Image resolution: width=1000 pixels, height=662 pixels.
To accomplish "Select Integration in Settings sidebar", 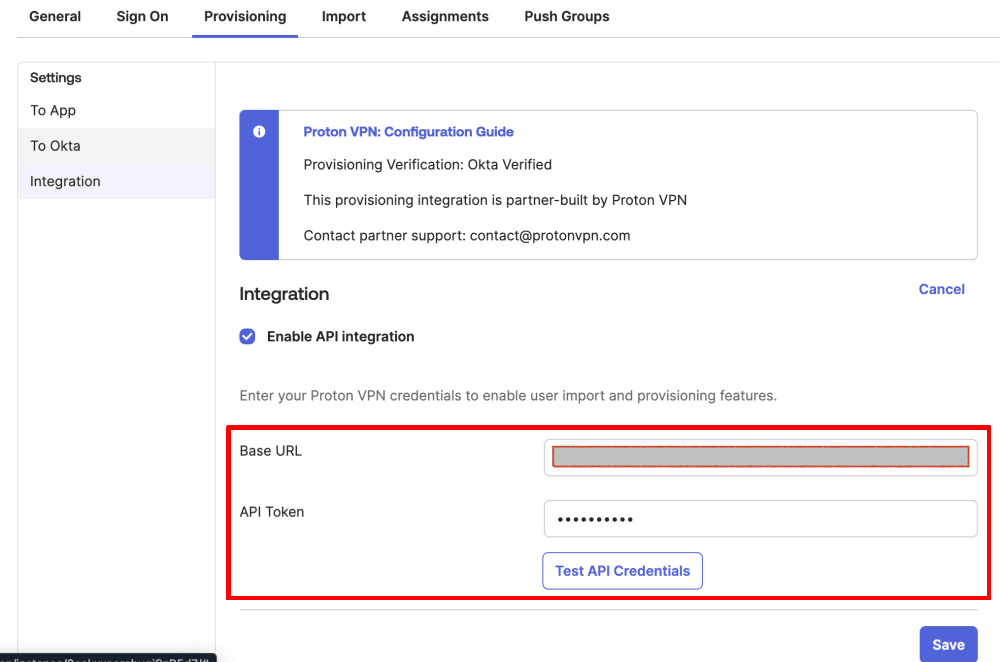I will tap(117, 182).
